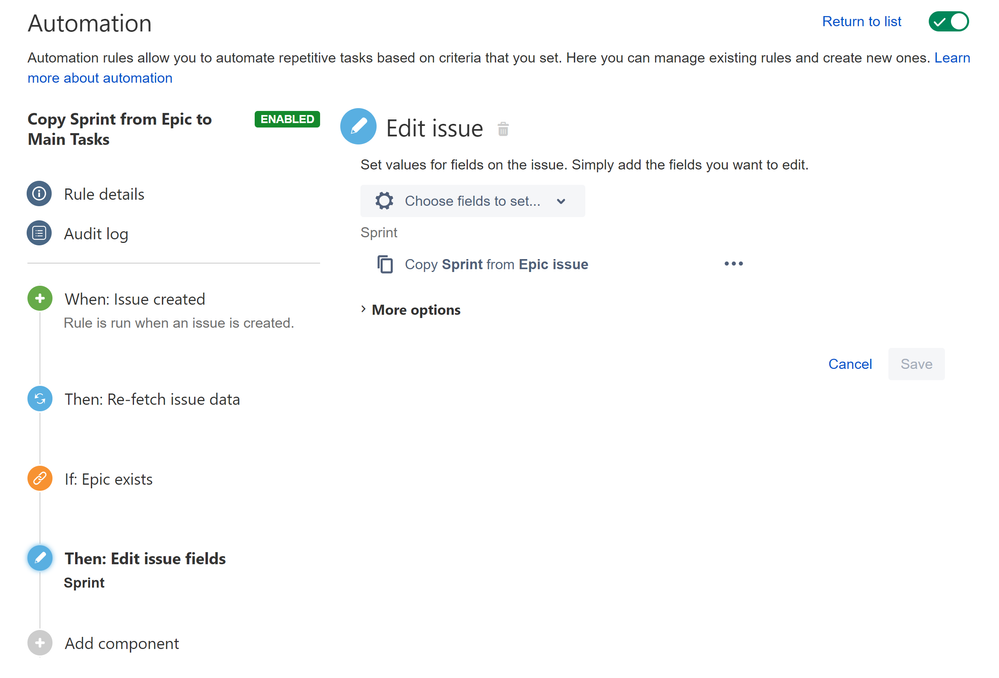Click the copy icon next to Copy Sprint

click(x=385, y=264)
